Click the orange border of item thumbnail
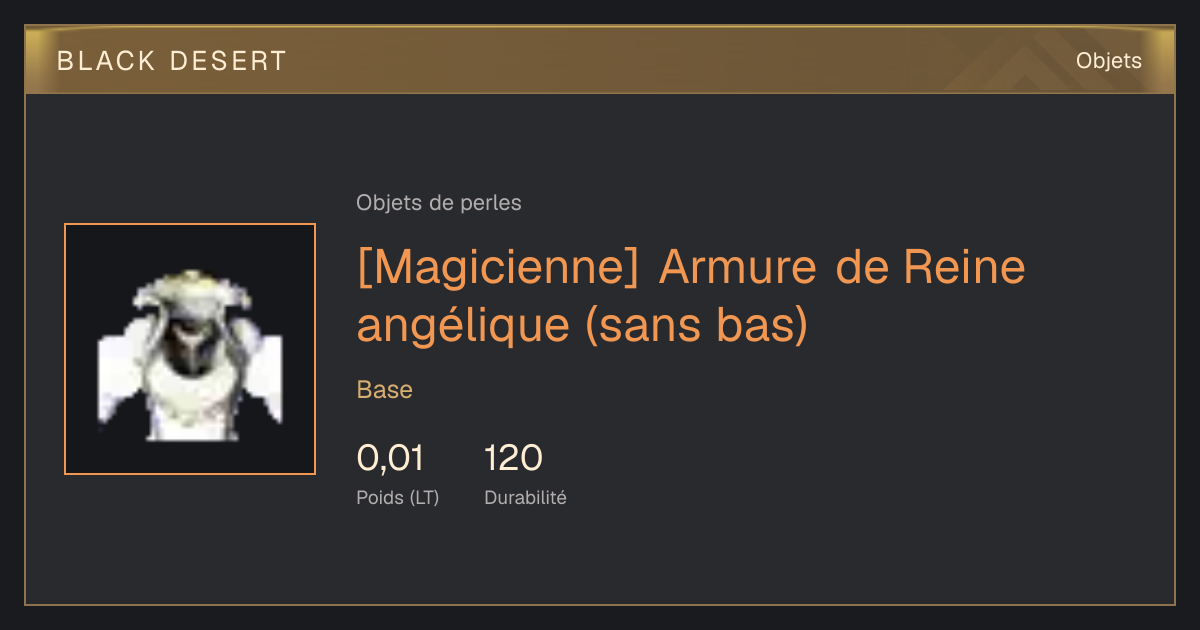The height and width of the screenshot is (630, 1200). tap(190, 225)
